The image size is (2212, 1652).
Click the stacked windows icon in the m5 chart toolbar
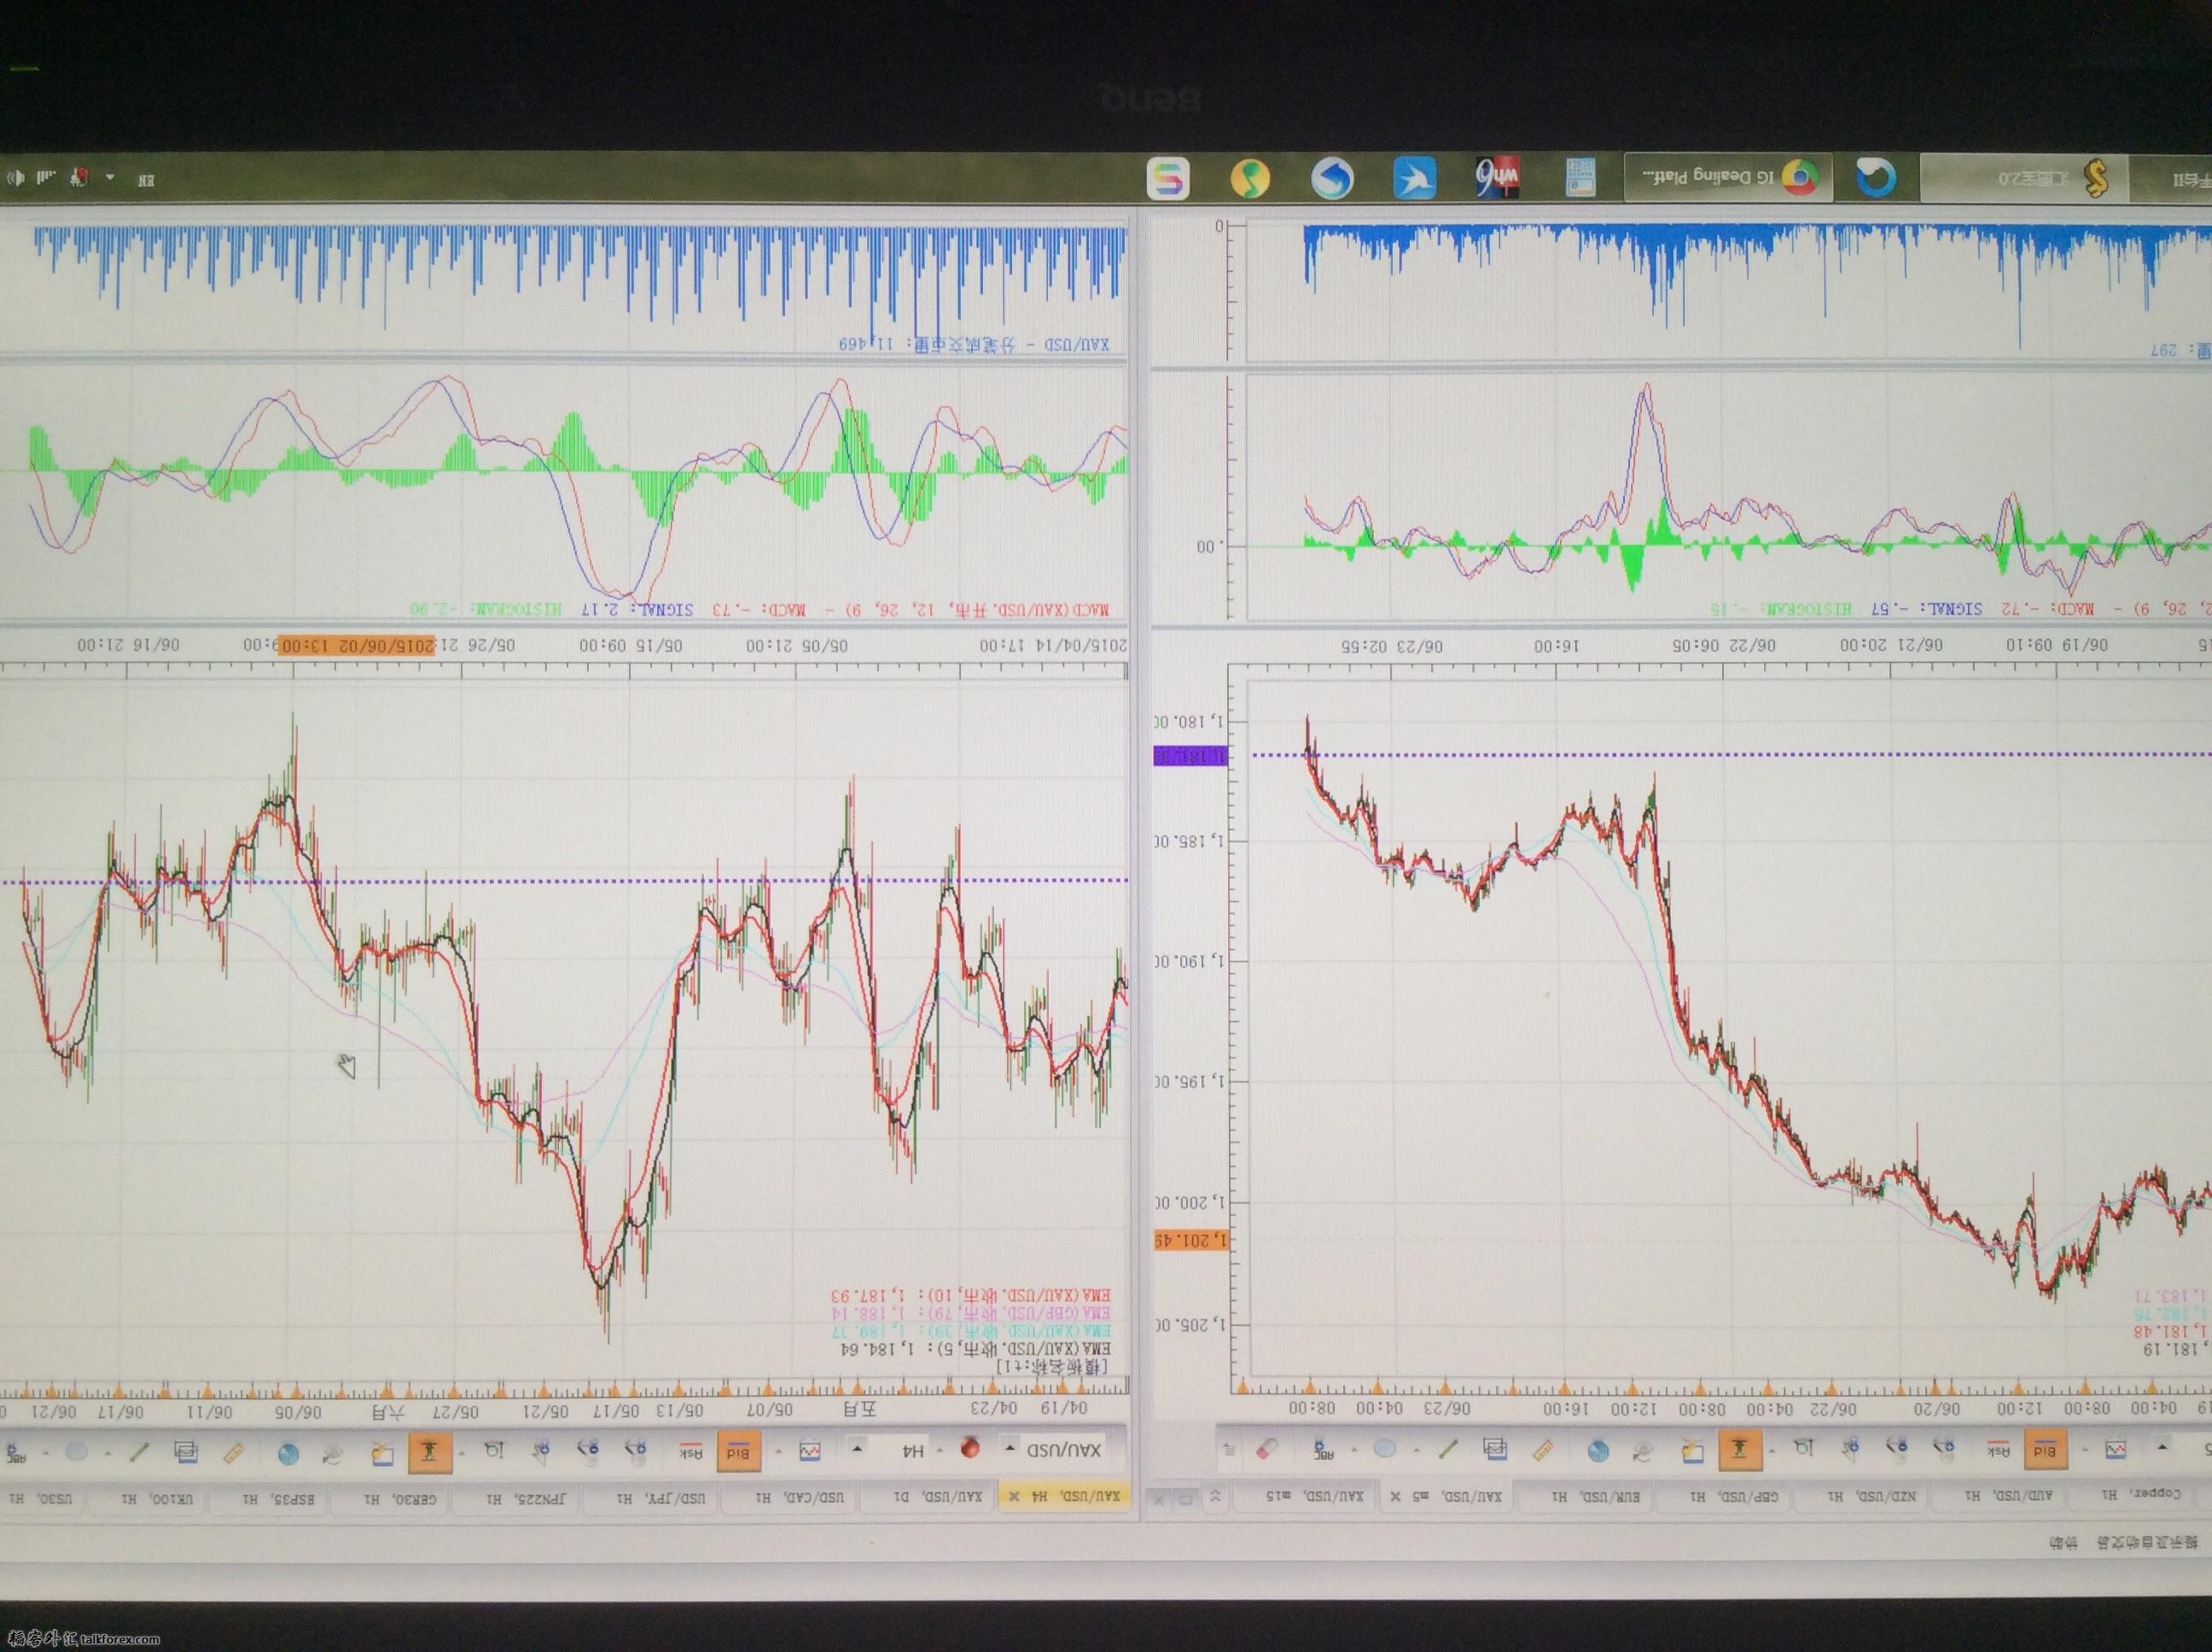tap(1496, 1449)
